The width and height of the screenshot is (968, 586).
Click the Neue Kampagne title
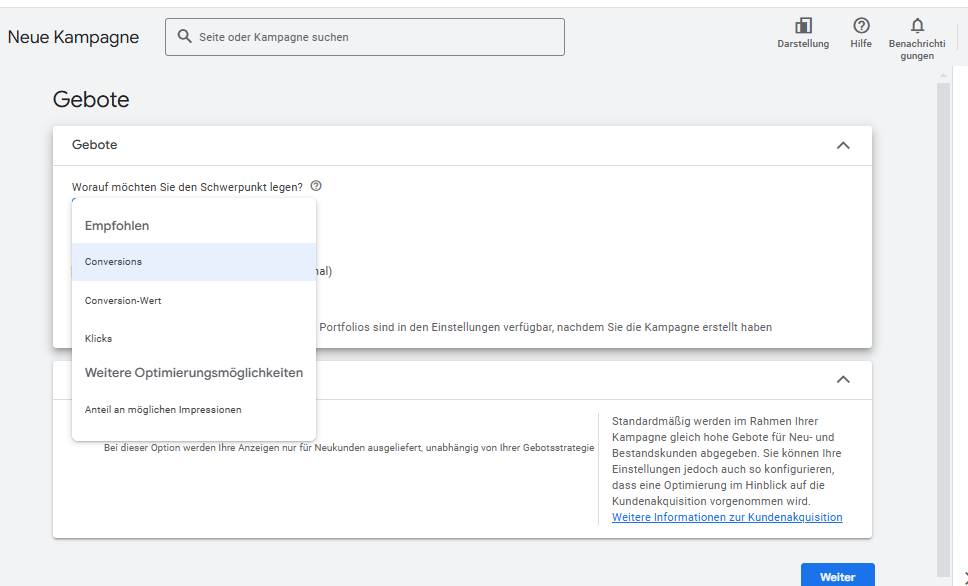[73, 37]
